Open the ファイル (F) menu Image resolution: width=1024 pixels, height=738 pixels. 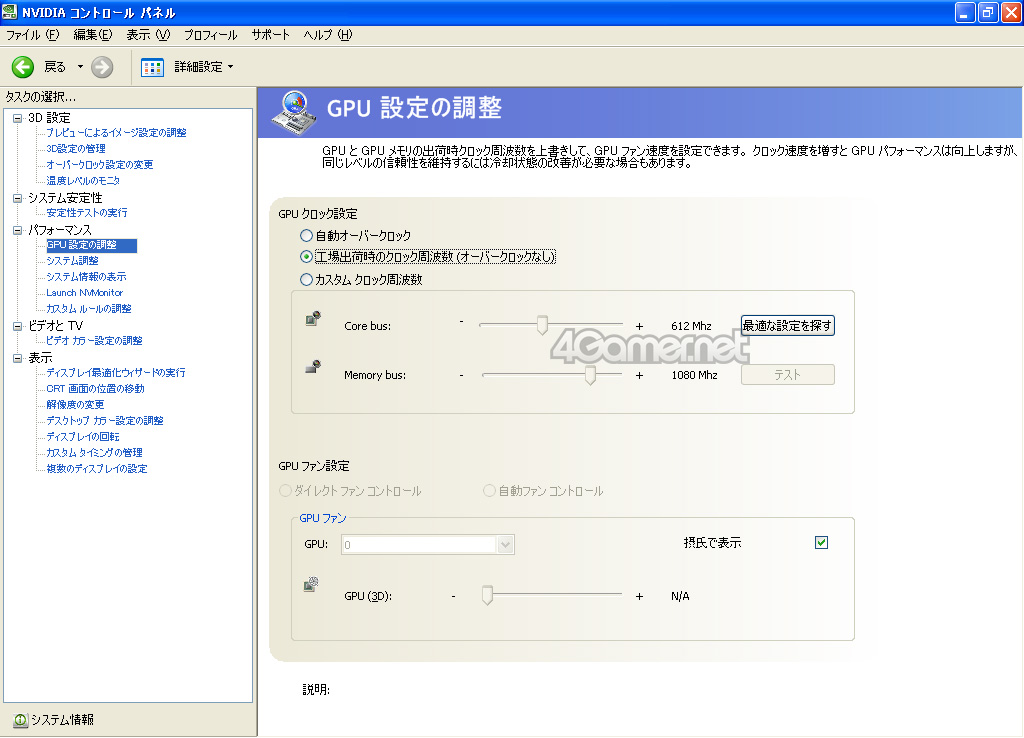pyautogui.click(x=33, y=35)
